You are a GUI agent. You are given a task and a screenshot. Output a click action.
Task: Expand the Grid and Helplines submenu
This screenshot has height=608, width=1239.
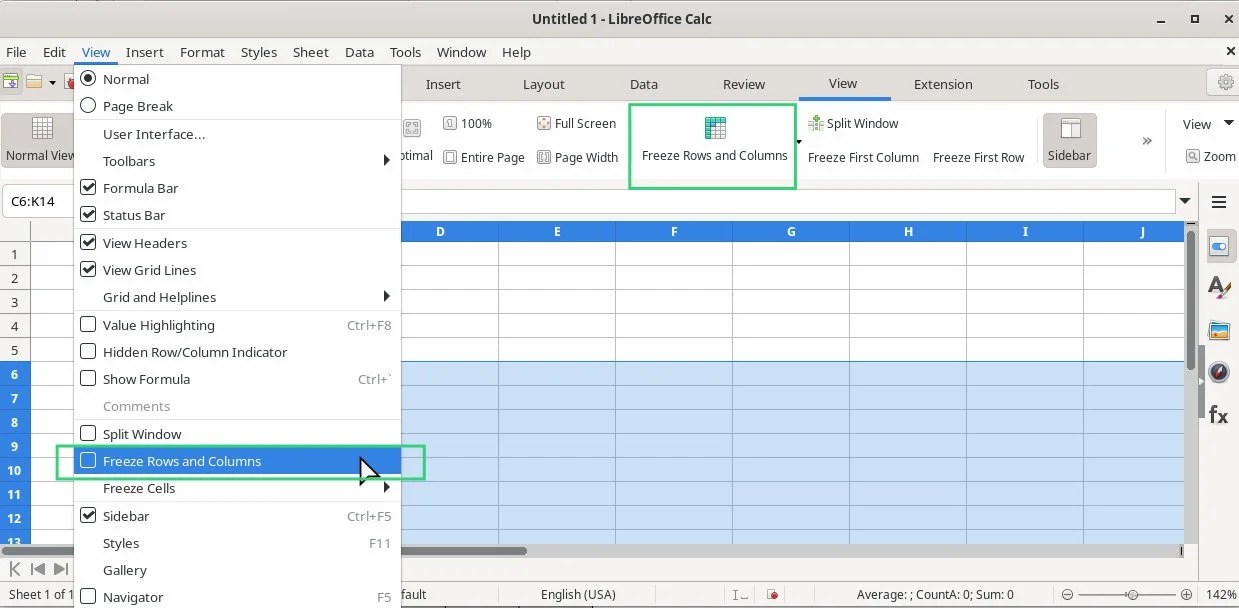[159, 297]
